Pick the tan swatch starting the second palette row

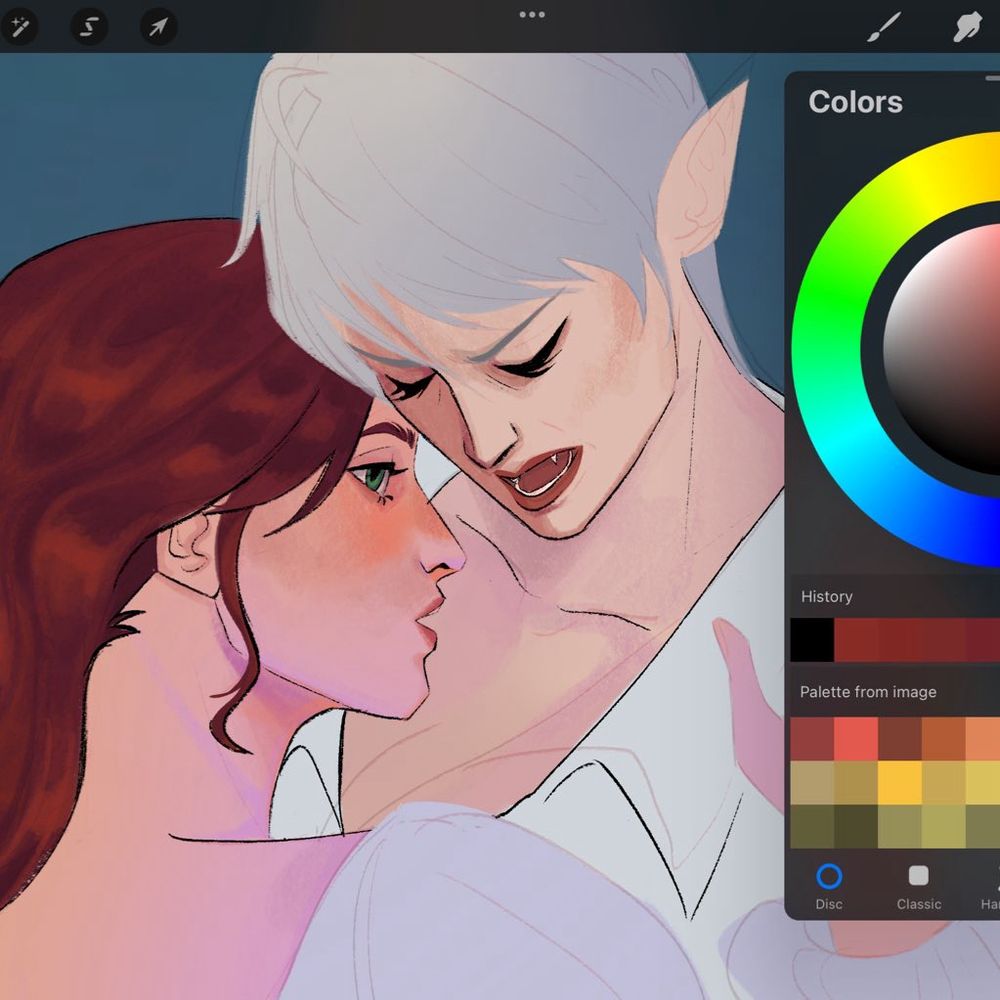pos(812,783)
